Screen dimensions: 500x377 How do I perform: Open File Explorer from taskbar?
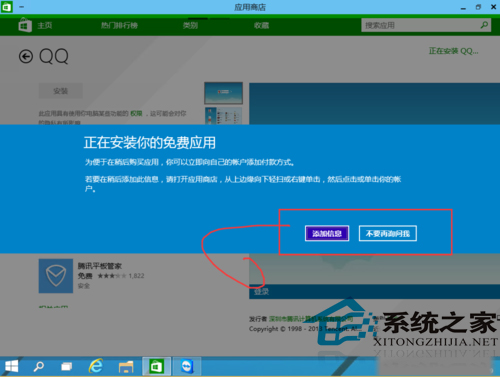(x=126, y=367)
